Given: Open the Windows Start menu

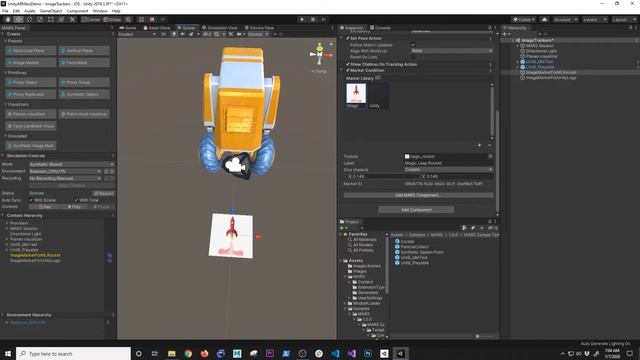Looking at the screenshot, I should (7, 353).
